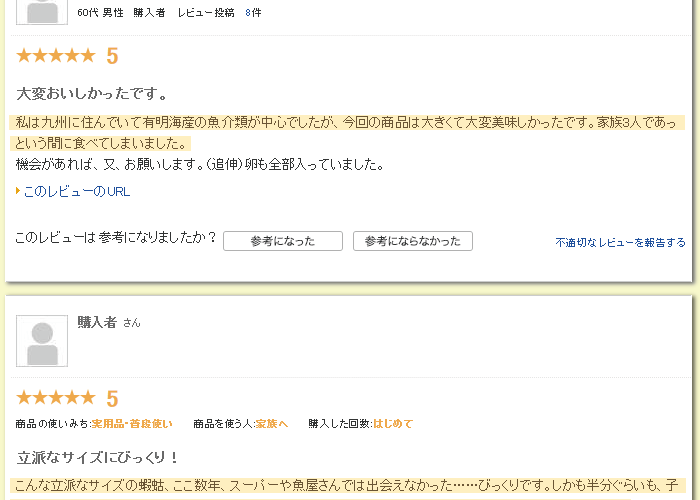Click the five-star rating of first review
700x500 pixels.
(56, 56)
